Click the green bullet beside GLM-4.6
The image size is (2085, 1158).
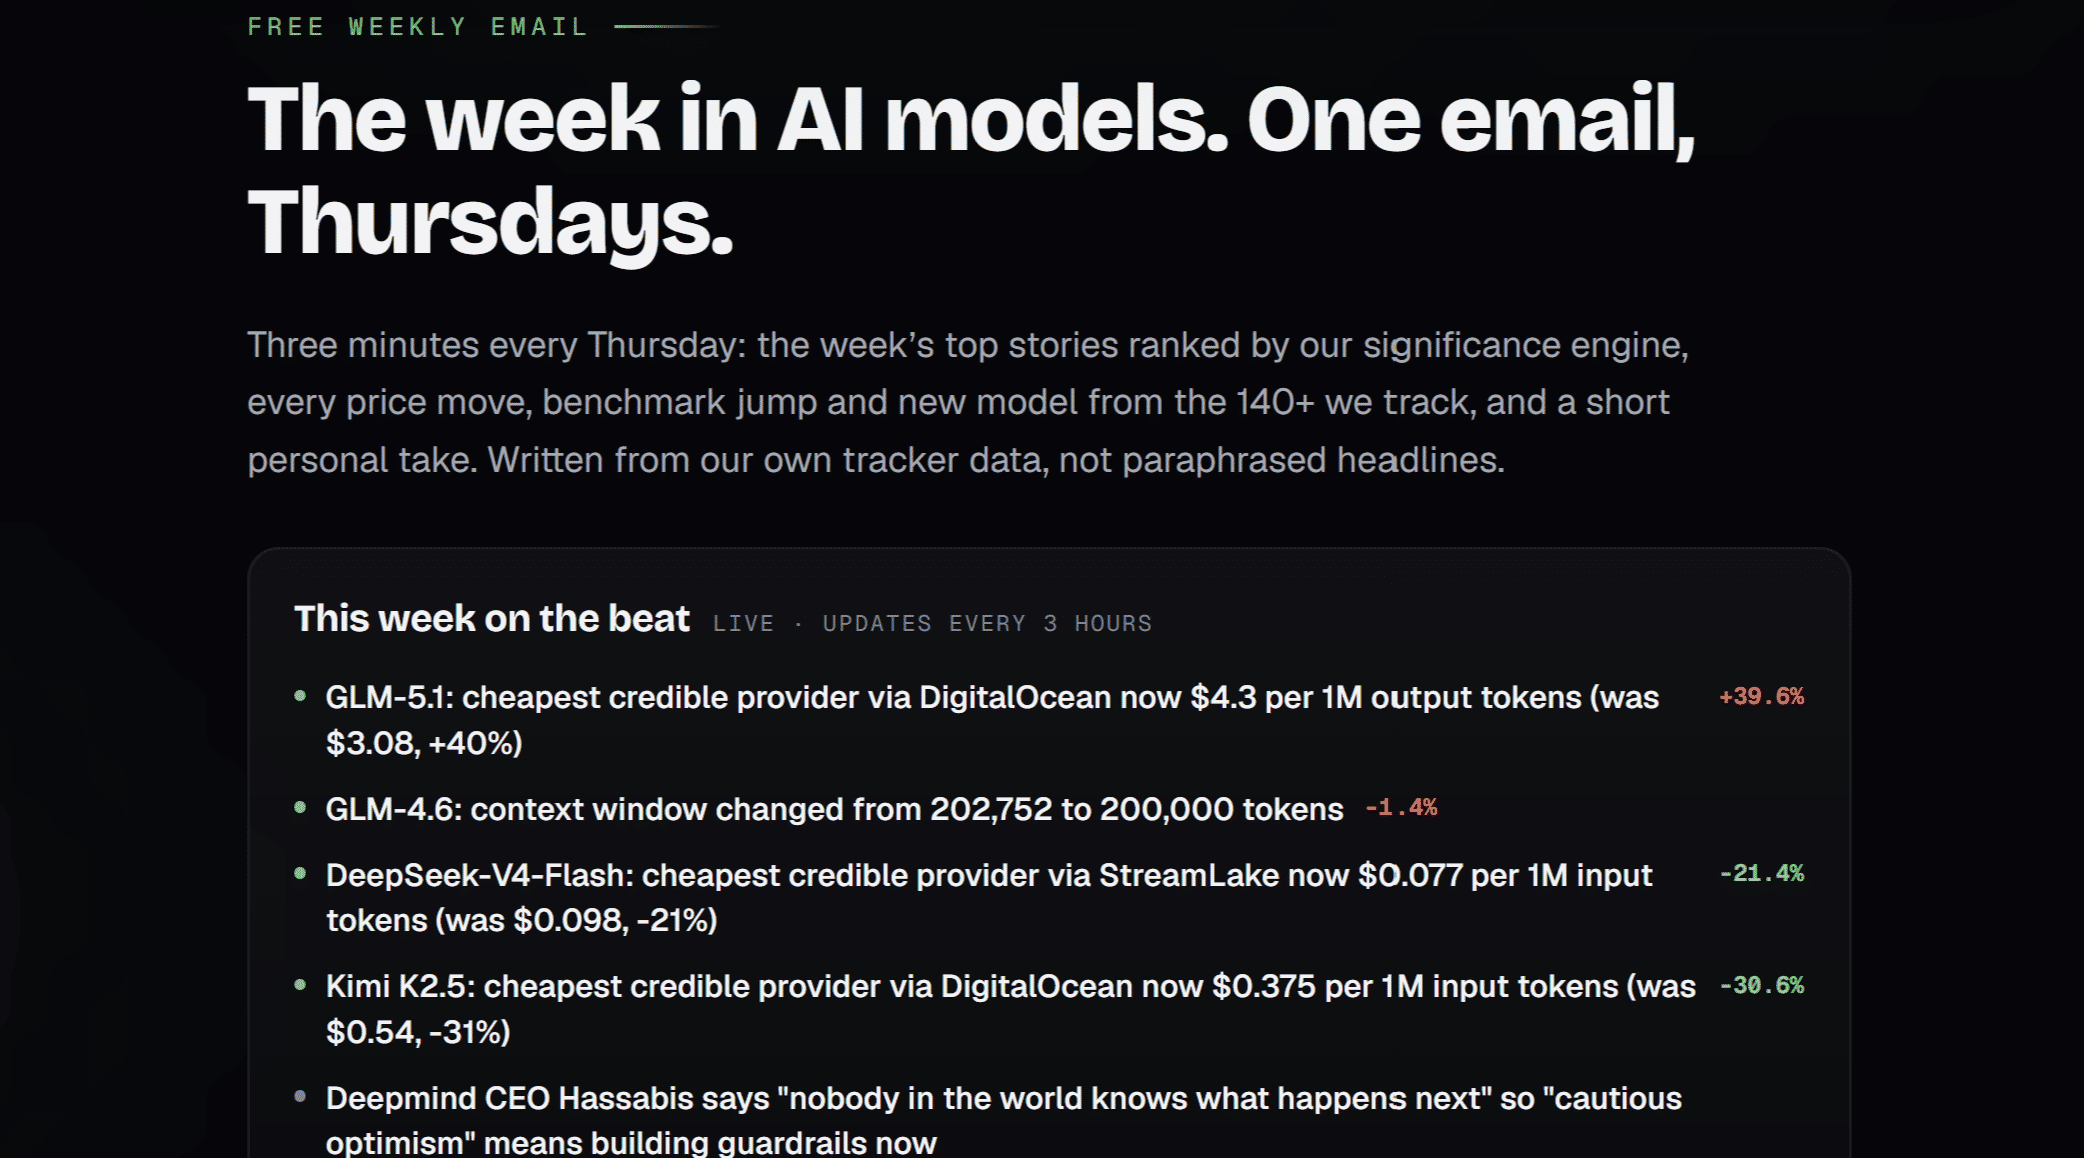[300, 807]
